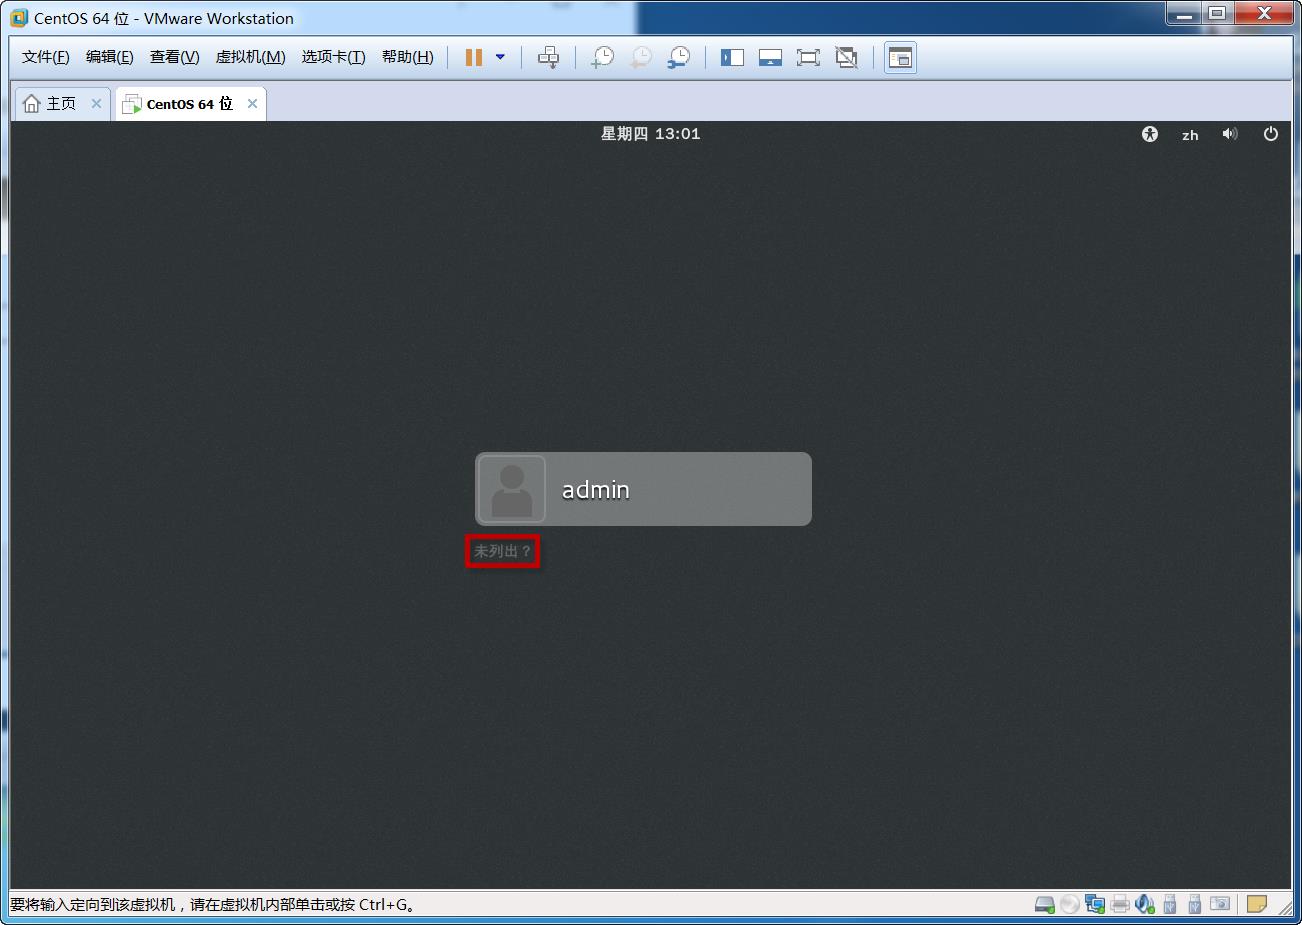Click the sound card status icon

1145,904
